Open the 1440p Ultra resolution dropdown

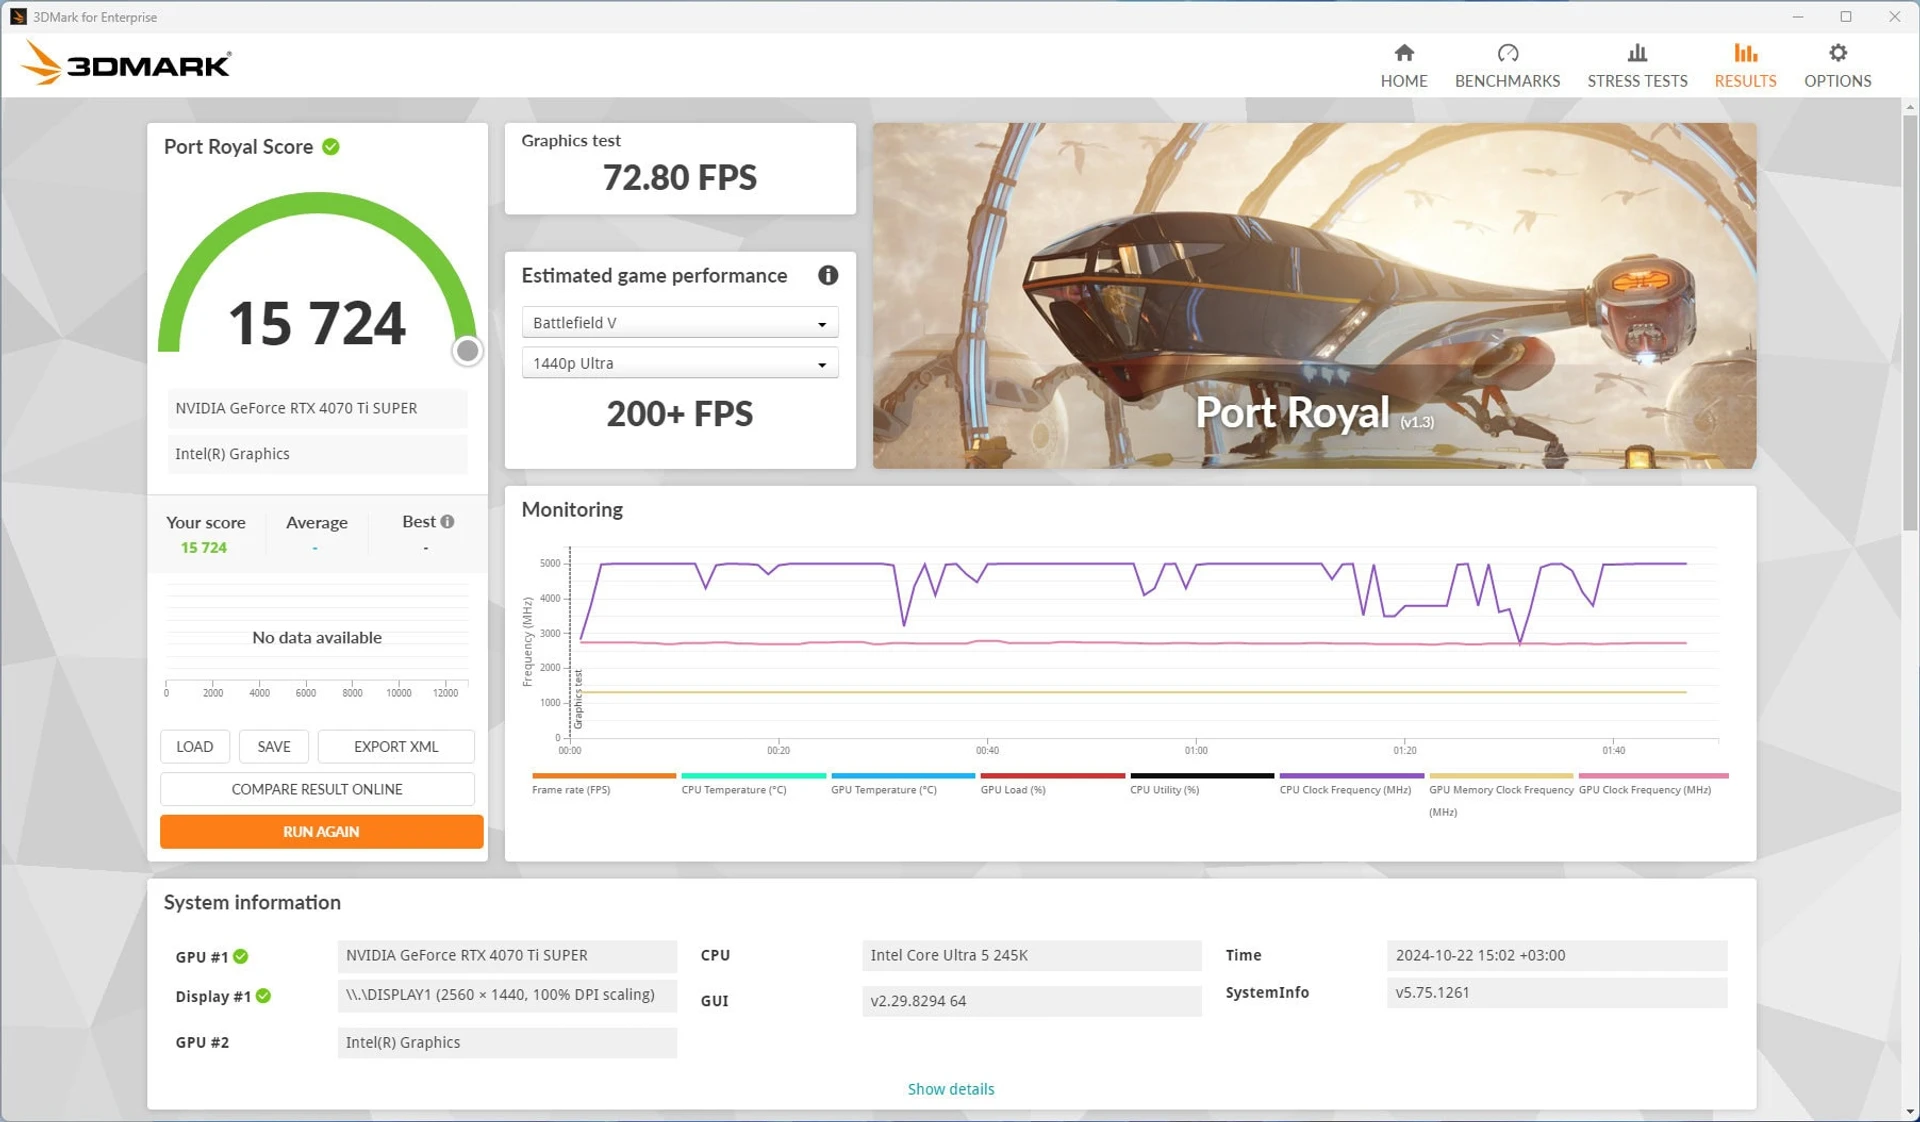(680, 363)
